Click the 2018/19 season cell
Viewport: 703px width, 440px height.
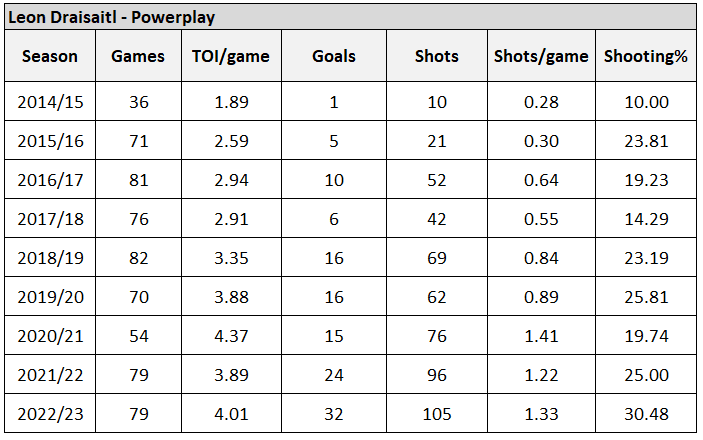pyautogui.click(x=49, y=258)
